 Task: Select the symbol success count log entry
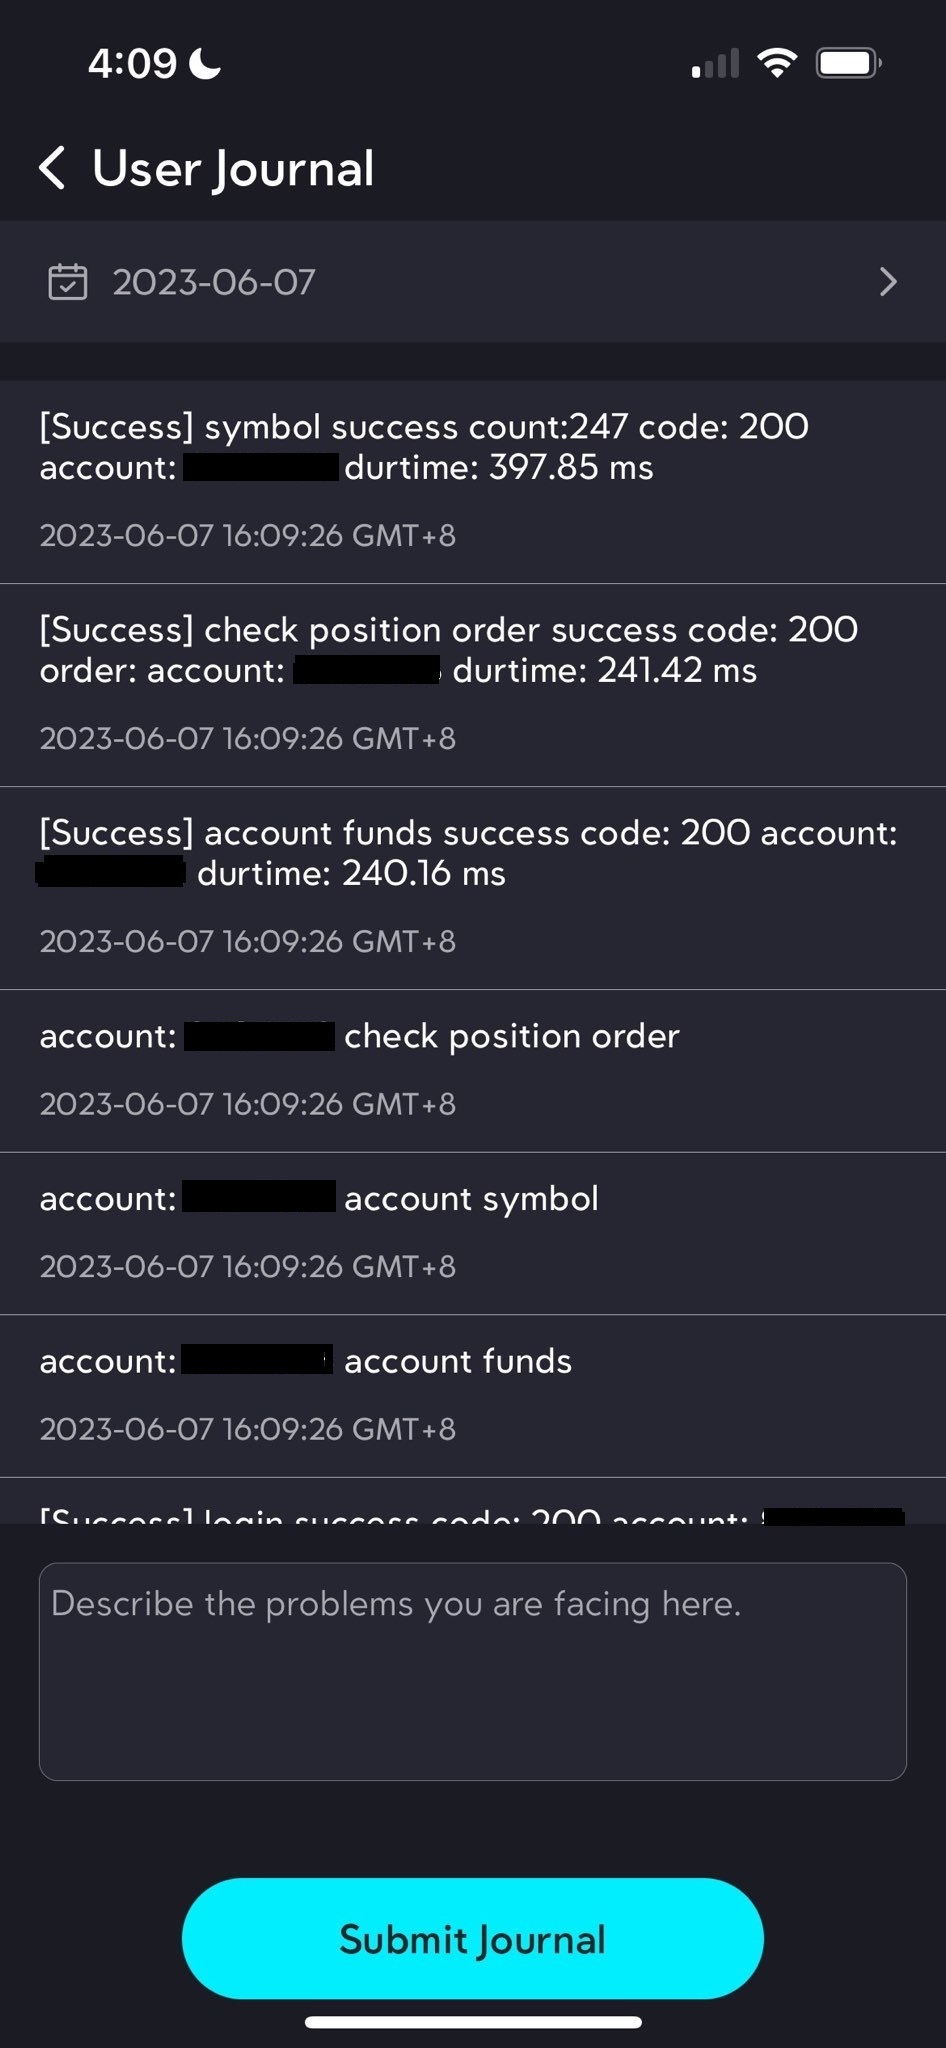click(473, 480)
